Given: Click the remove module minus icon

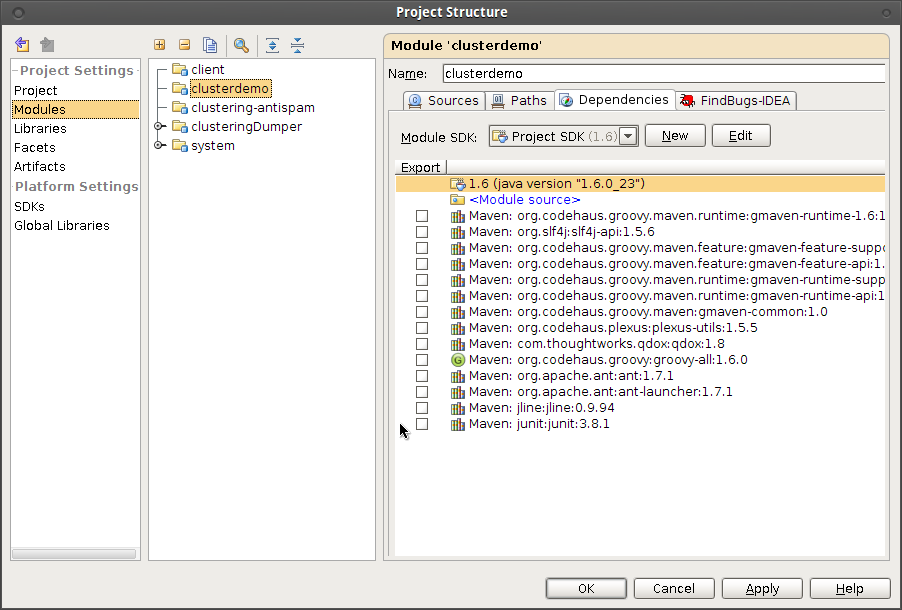Looking at the screenshot, I should [x=184, y=45].
